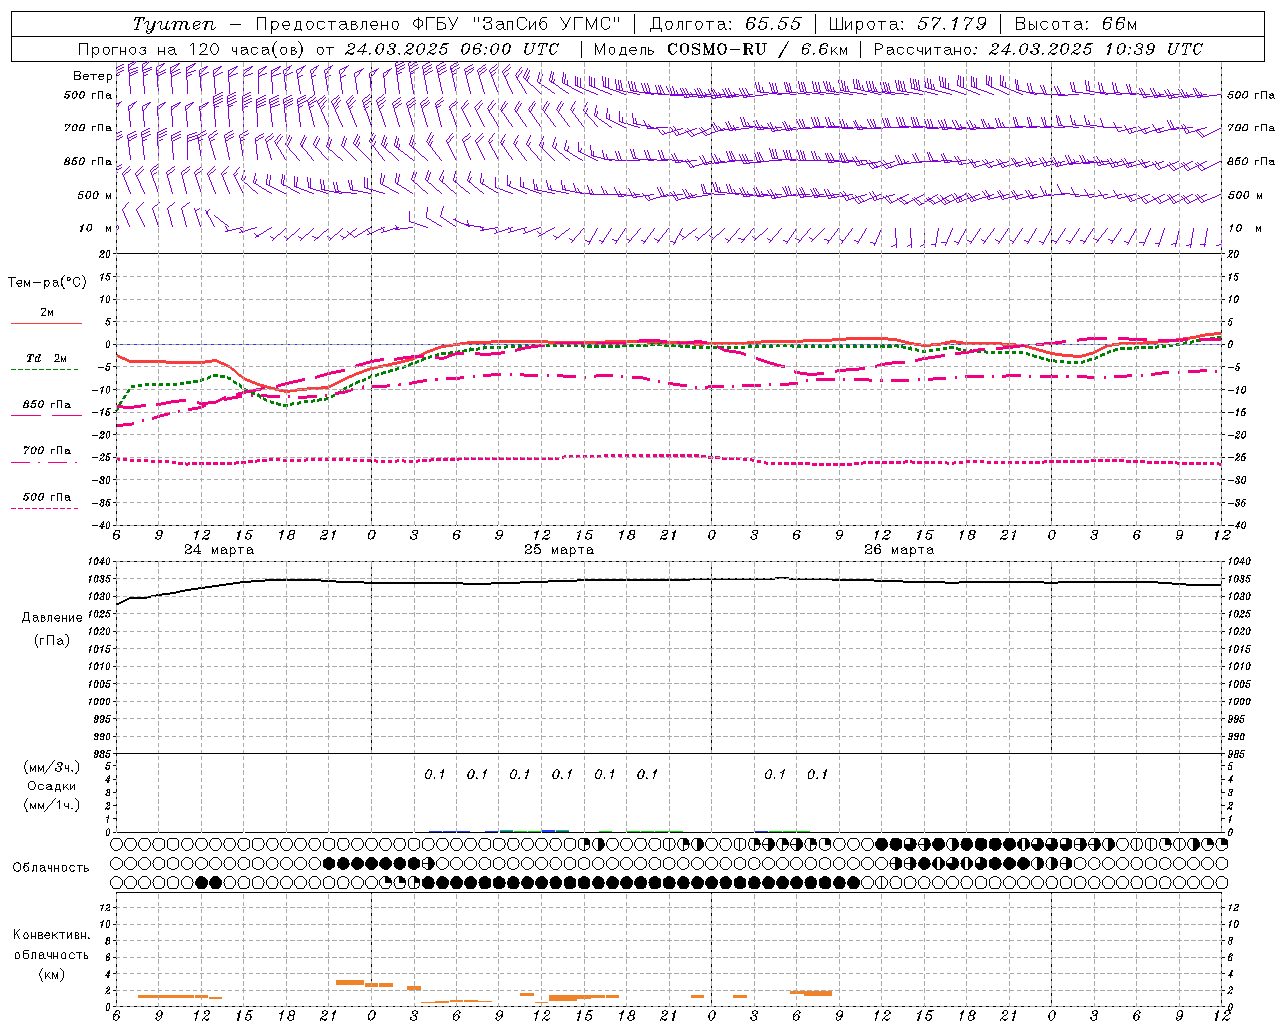Click the "(км)" unit under convective cloudiness
The height and width of the screenshot is (1024, 1280).
[x=51, y=973]
